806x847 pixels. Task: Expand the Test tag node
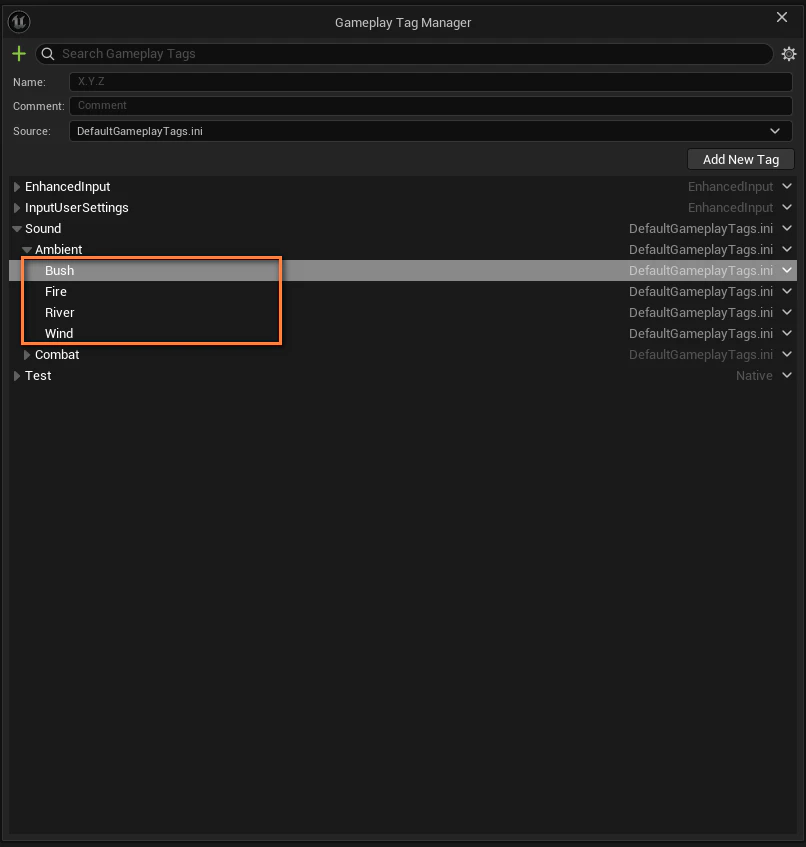pyautogui.click(x=17, y=376)
